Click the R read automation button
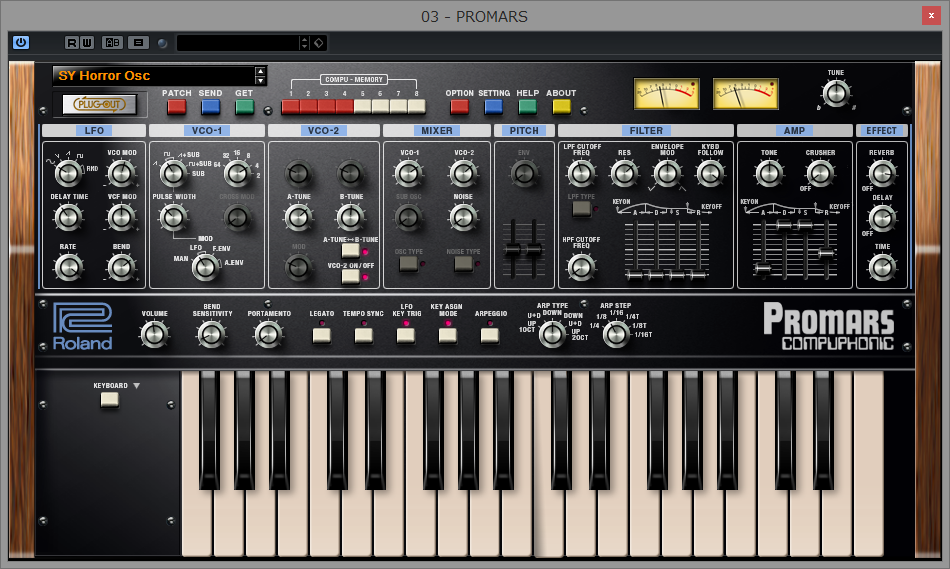This screenshot has width=950, height=569. pos(71,42)
